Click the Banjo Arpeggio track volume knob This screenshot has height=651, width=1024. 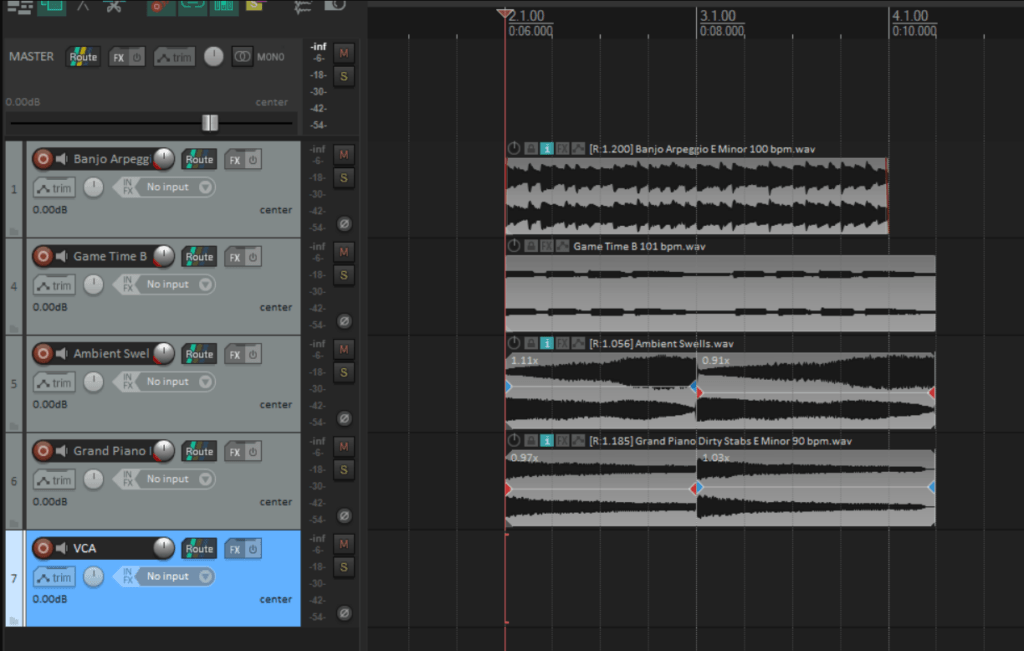pyautogui.click(x=163, y=159)
